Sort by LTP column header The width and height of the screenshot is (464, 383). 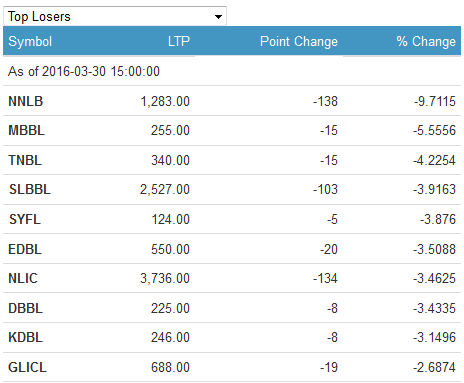(179, 41)
